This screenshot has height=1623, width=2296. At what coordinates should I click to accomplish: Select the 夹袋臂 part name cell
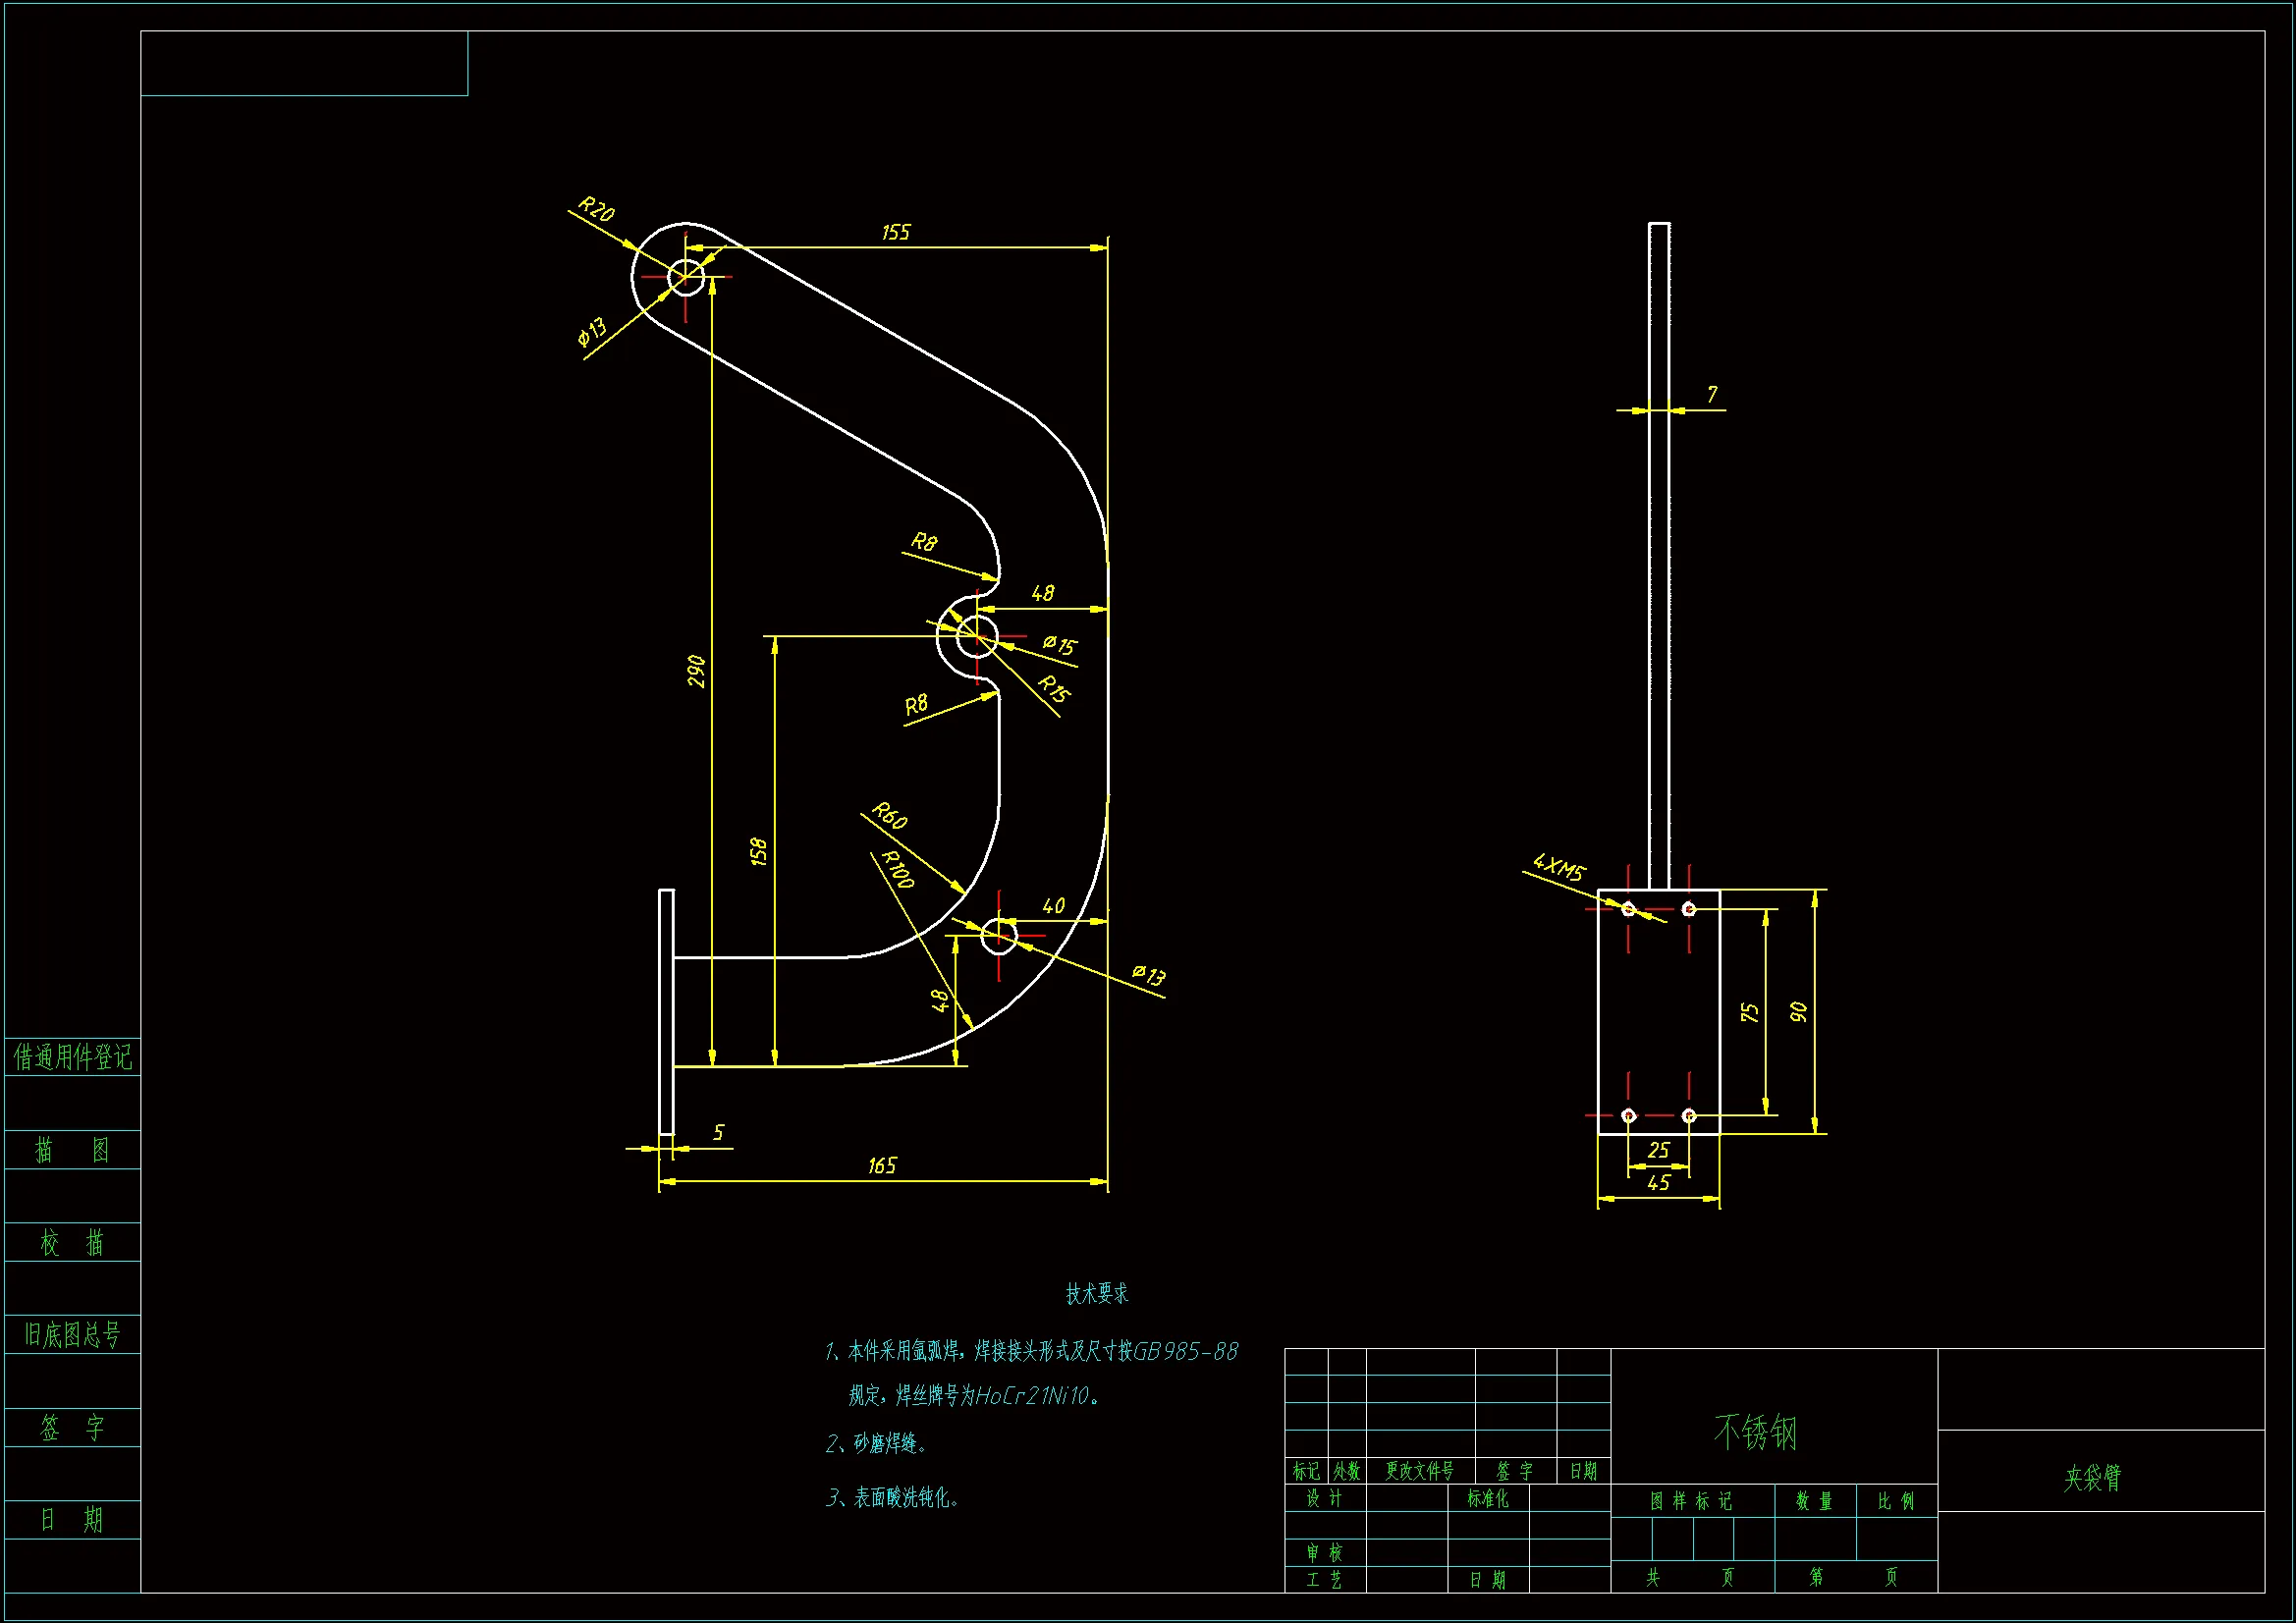pyautogui.click(x=2092, y=1478)
